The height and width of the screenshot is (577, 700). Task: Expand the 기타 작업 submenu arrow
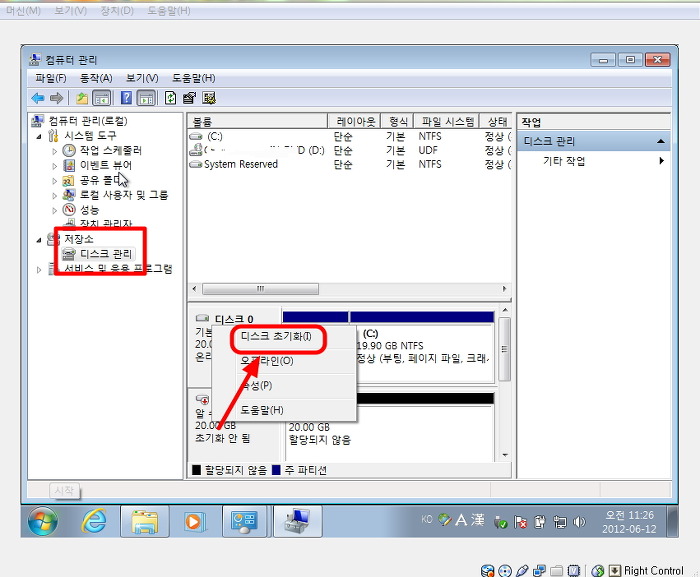pos(661,161)
